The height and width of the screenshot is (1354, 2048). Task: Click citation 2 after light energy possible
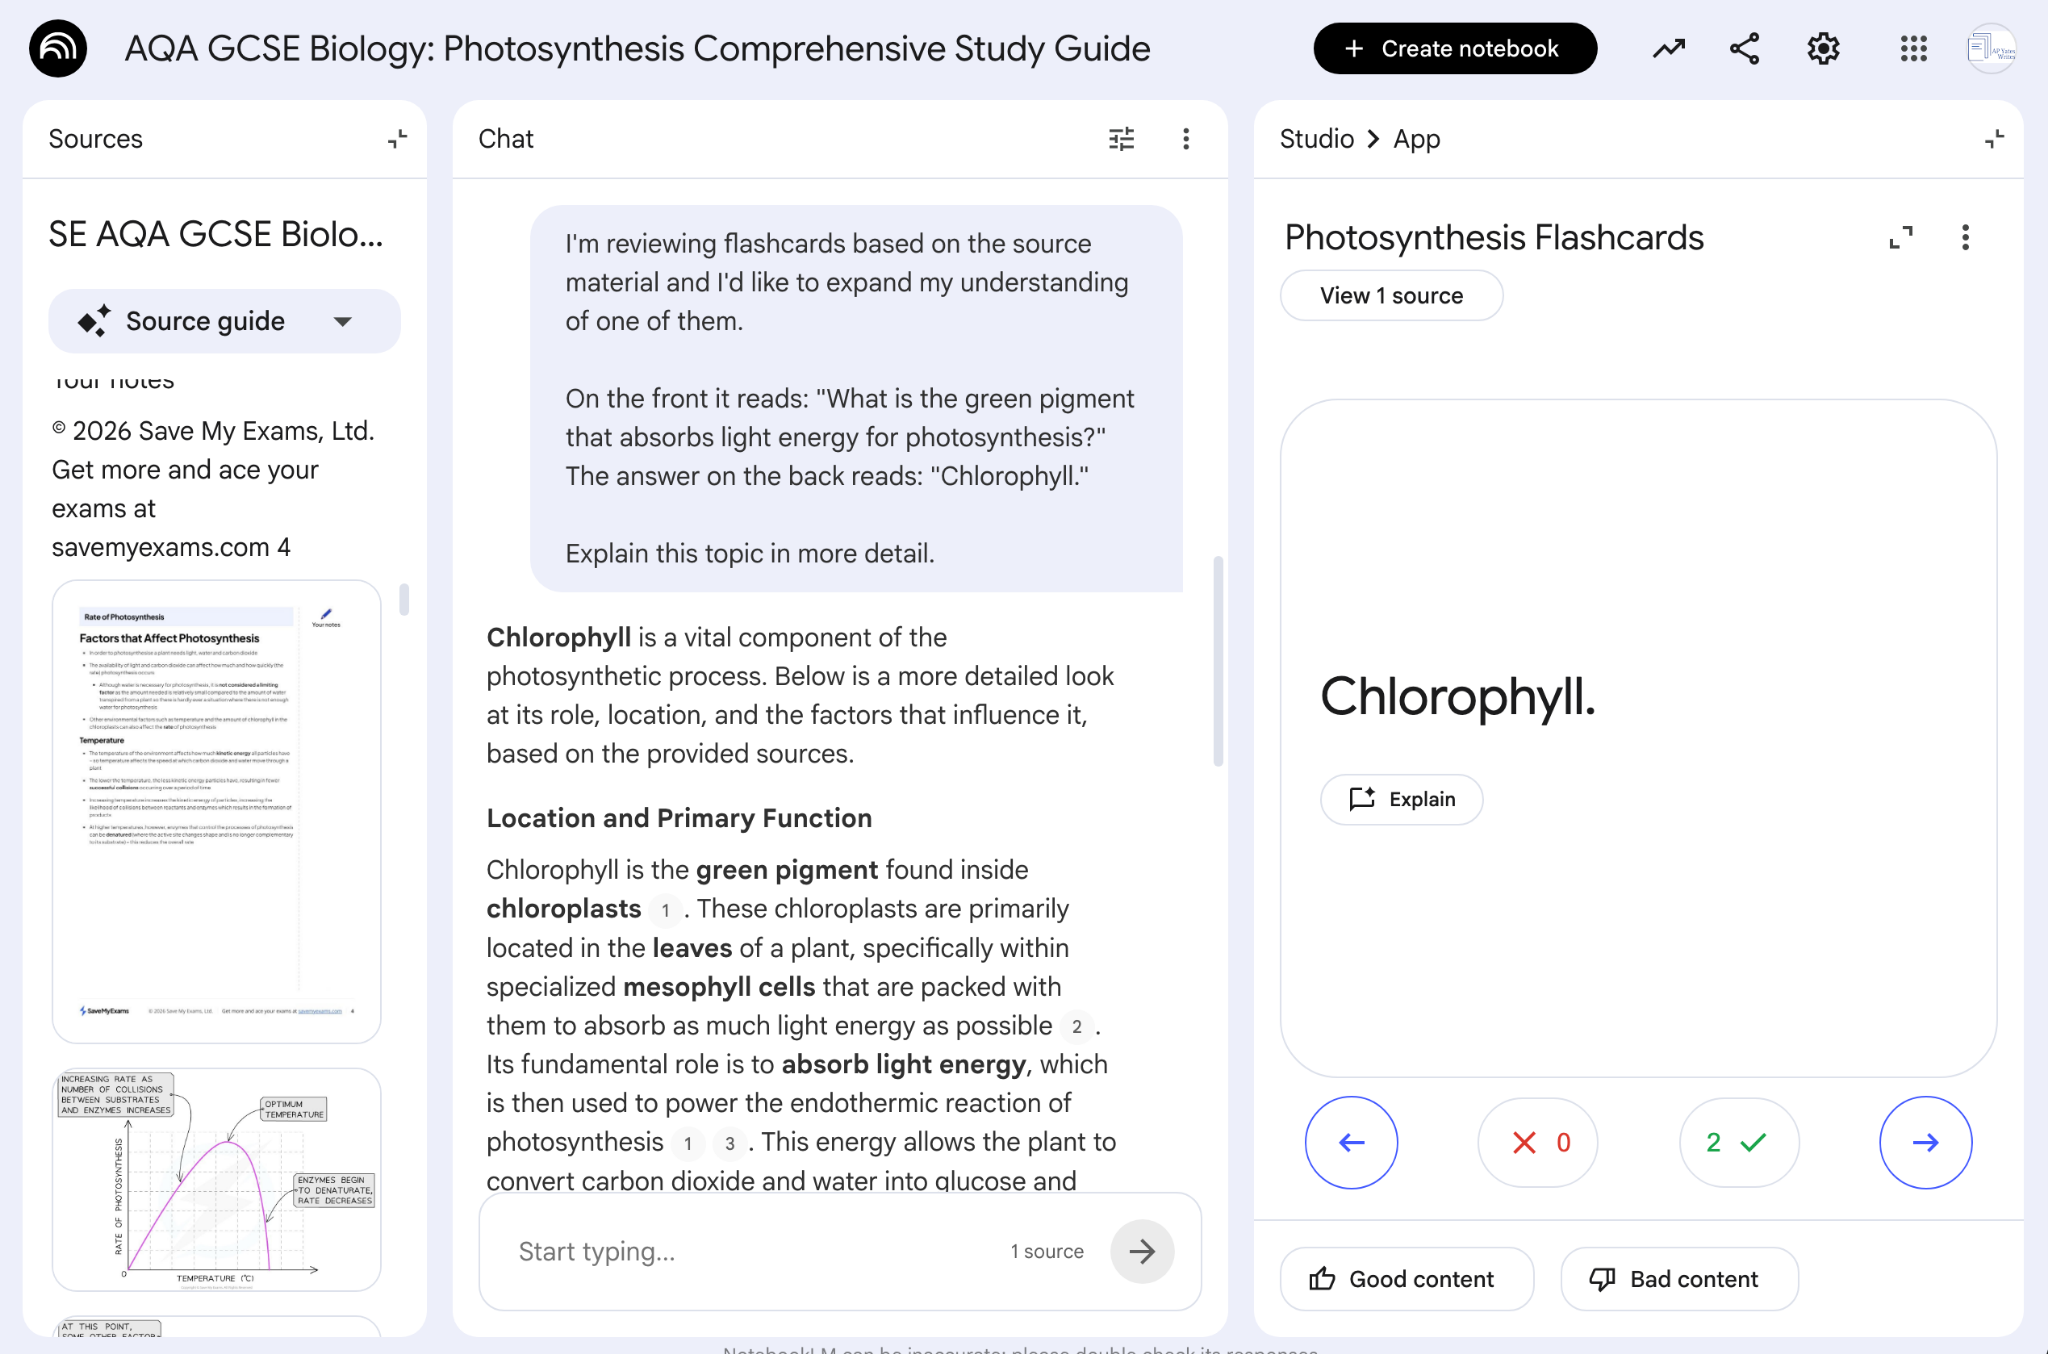[x=1076, y=1027]
